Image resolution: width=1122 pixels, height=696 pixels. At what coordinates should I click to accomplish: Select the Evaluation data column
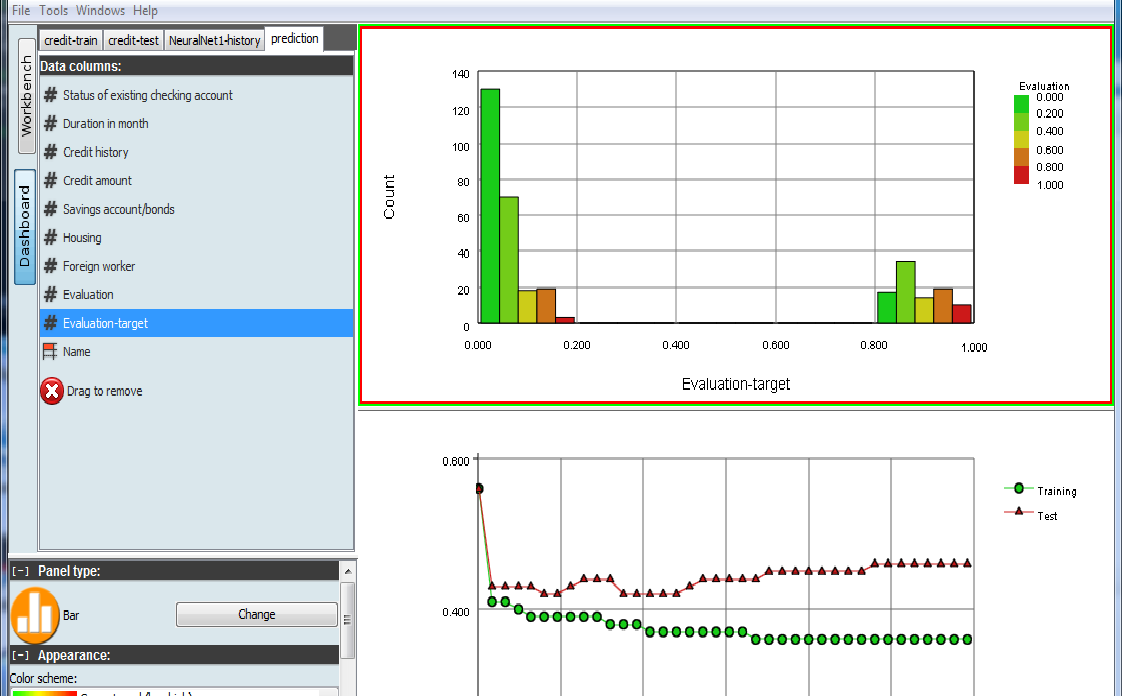click(x=88, y=295)
